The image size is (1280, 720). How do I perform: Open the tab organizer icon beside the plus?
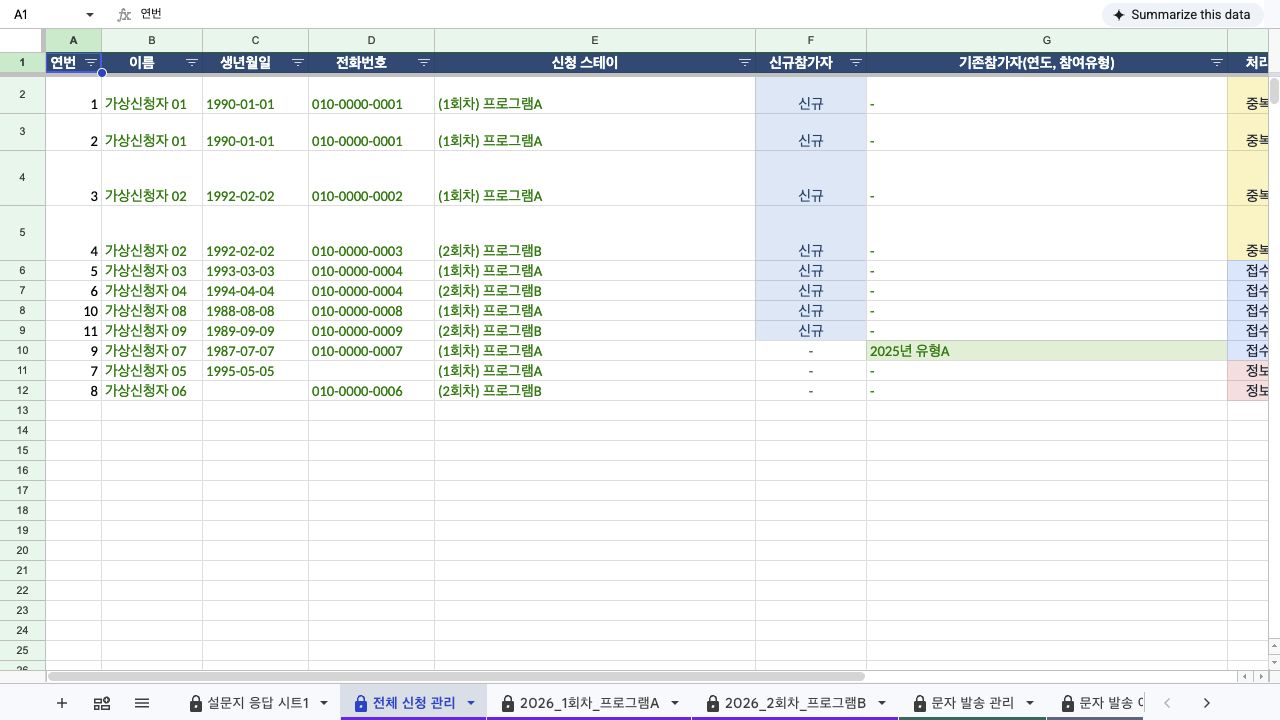pos(102,703)
